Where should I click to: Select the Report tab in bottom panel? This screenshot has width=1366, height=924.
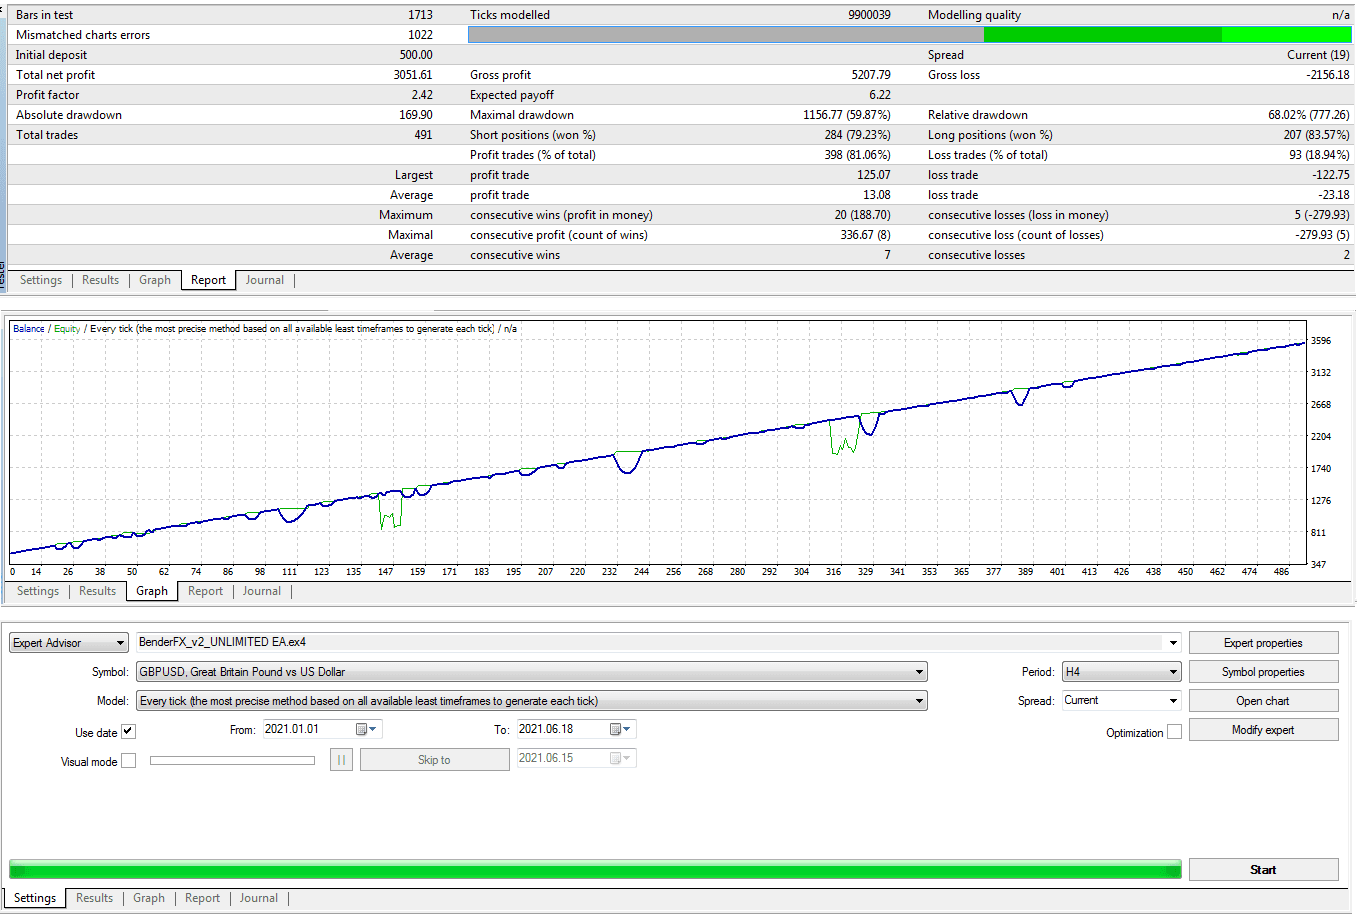pyautogui.click(x=202, y=898)
